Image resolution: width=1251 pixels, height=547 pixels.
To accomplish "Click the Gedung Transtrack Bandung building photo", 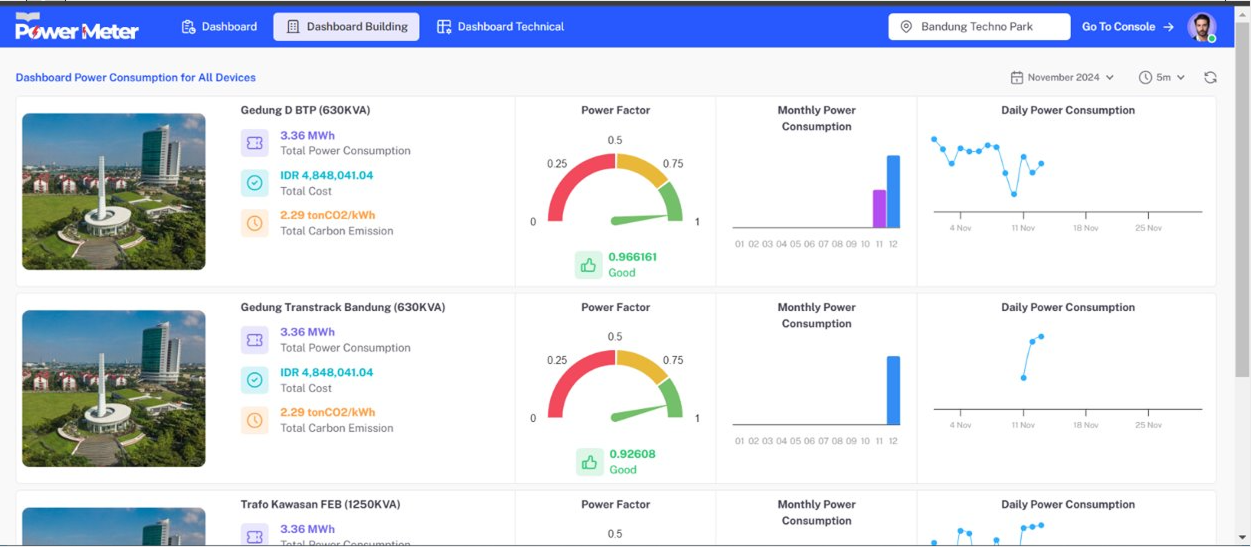I will pyautogui.click(x=114, y=388).
